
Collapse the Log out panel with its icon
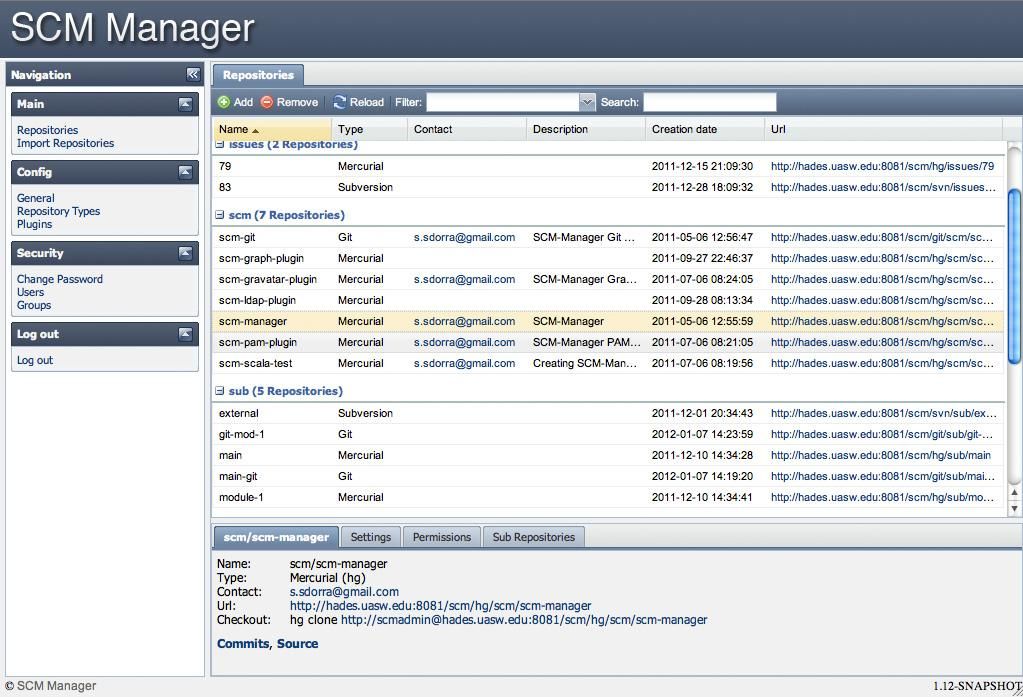(x=185, y=334)
